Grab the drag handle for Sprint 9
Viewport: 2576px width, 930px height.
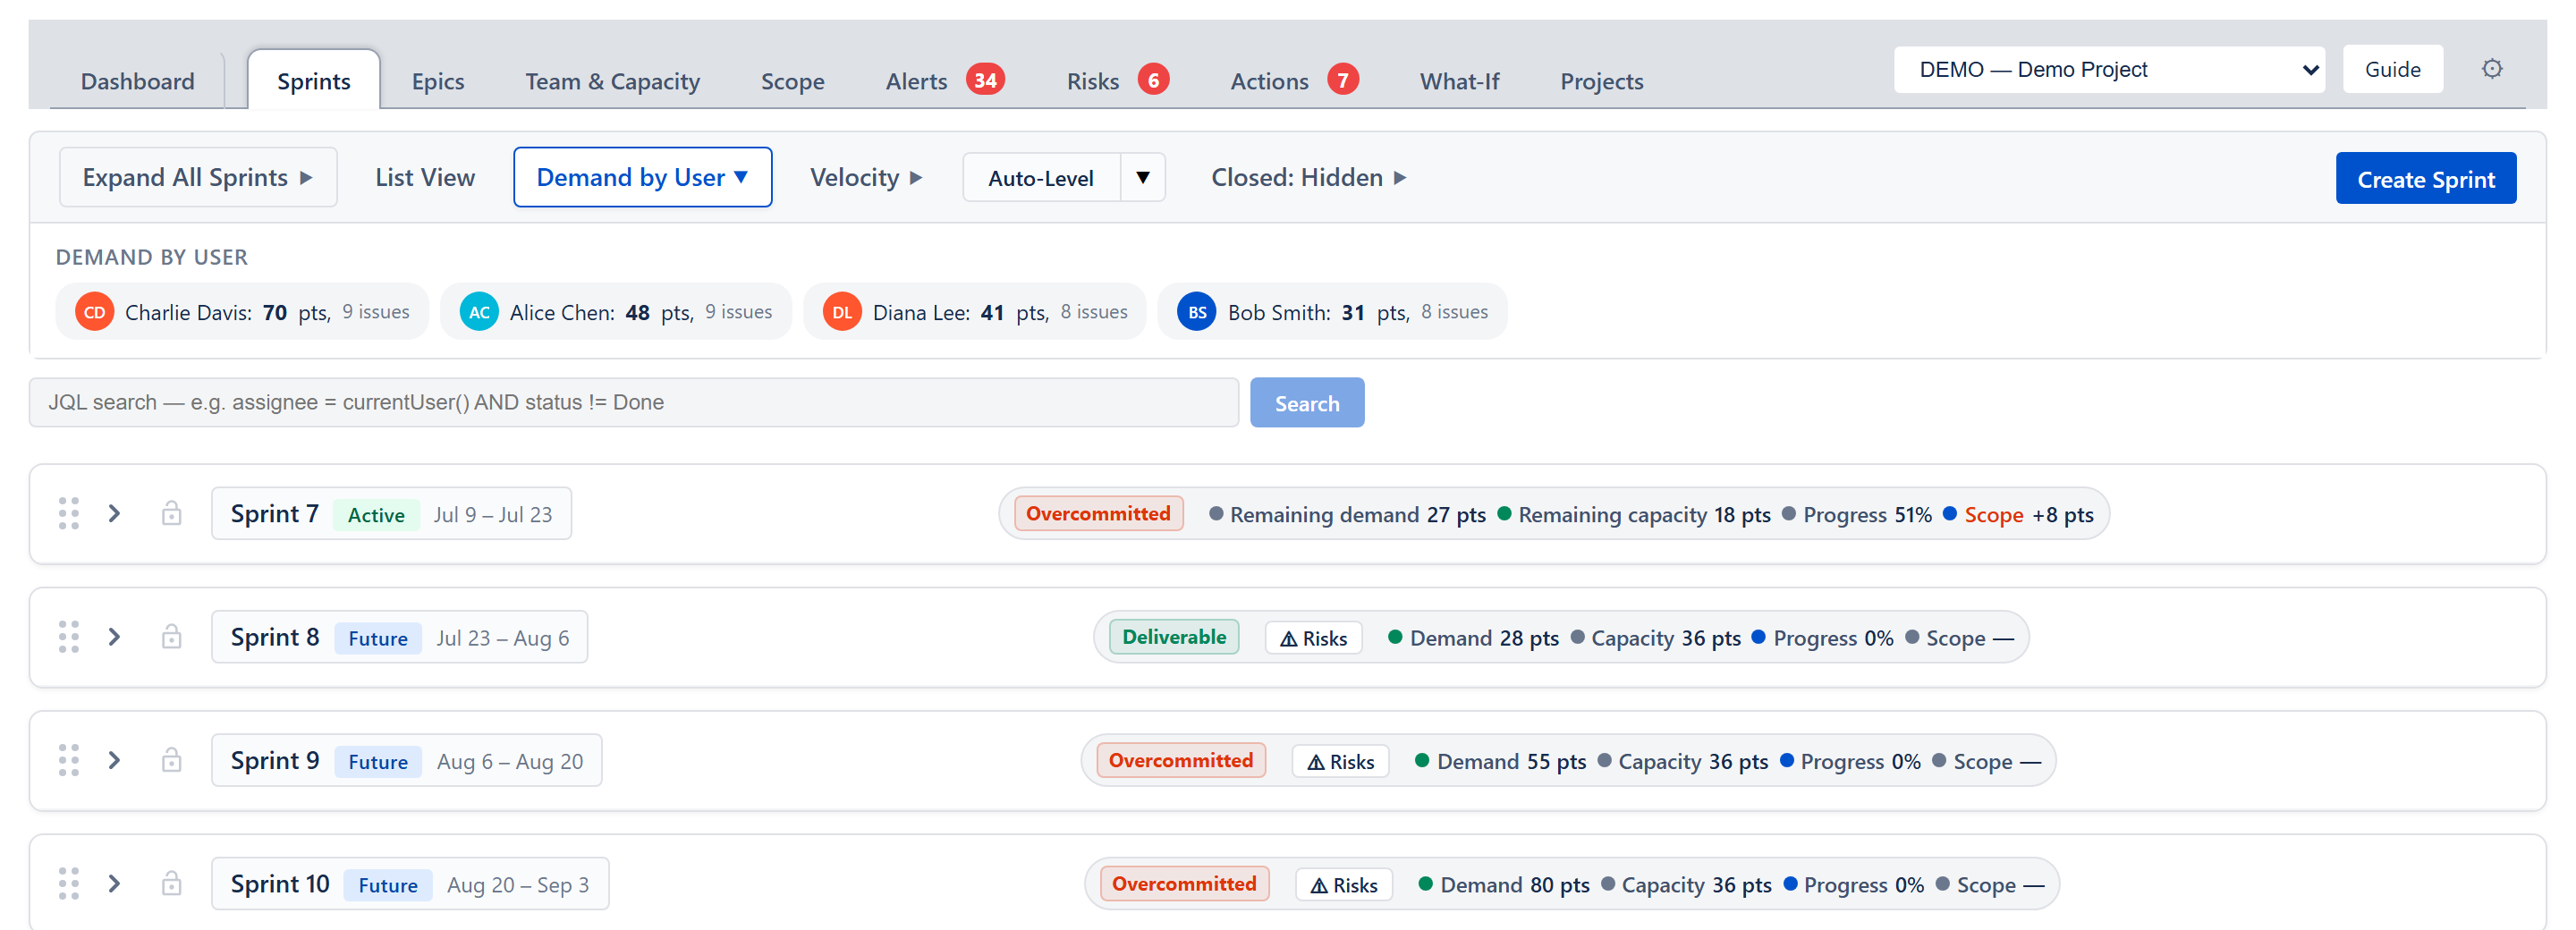(x=68, y=760)
